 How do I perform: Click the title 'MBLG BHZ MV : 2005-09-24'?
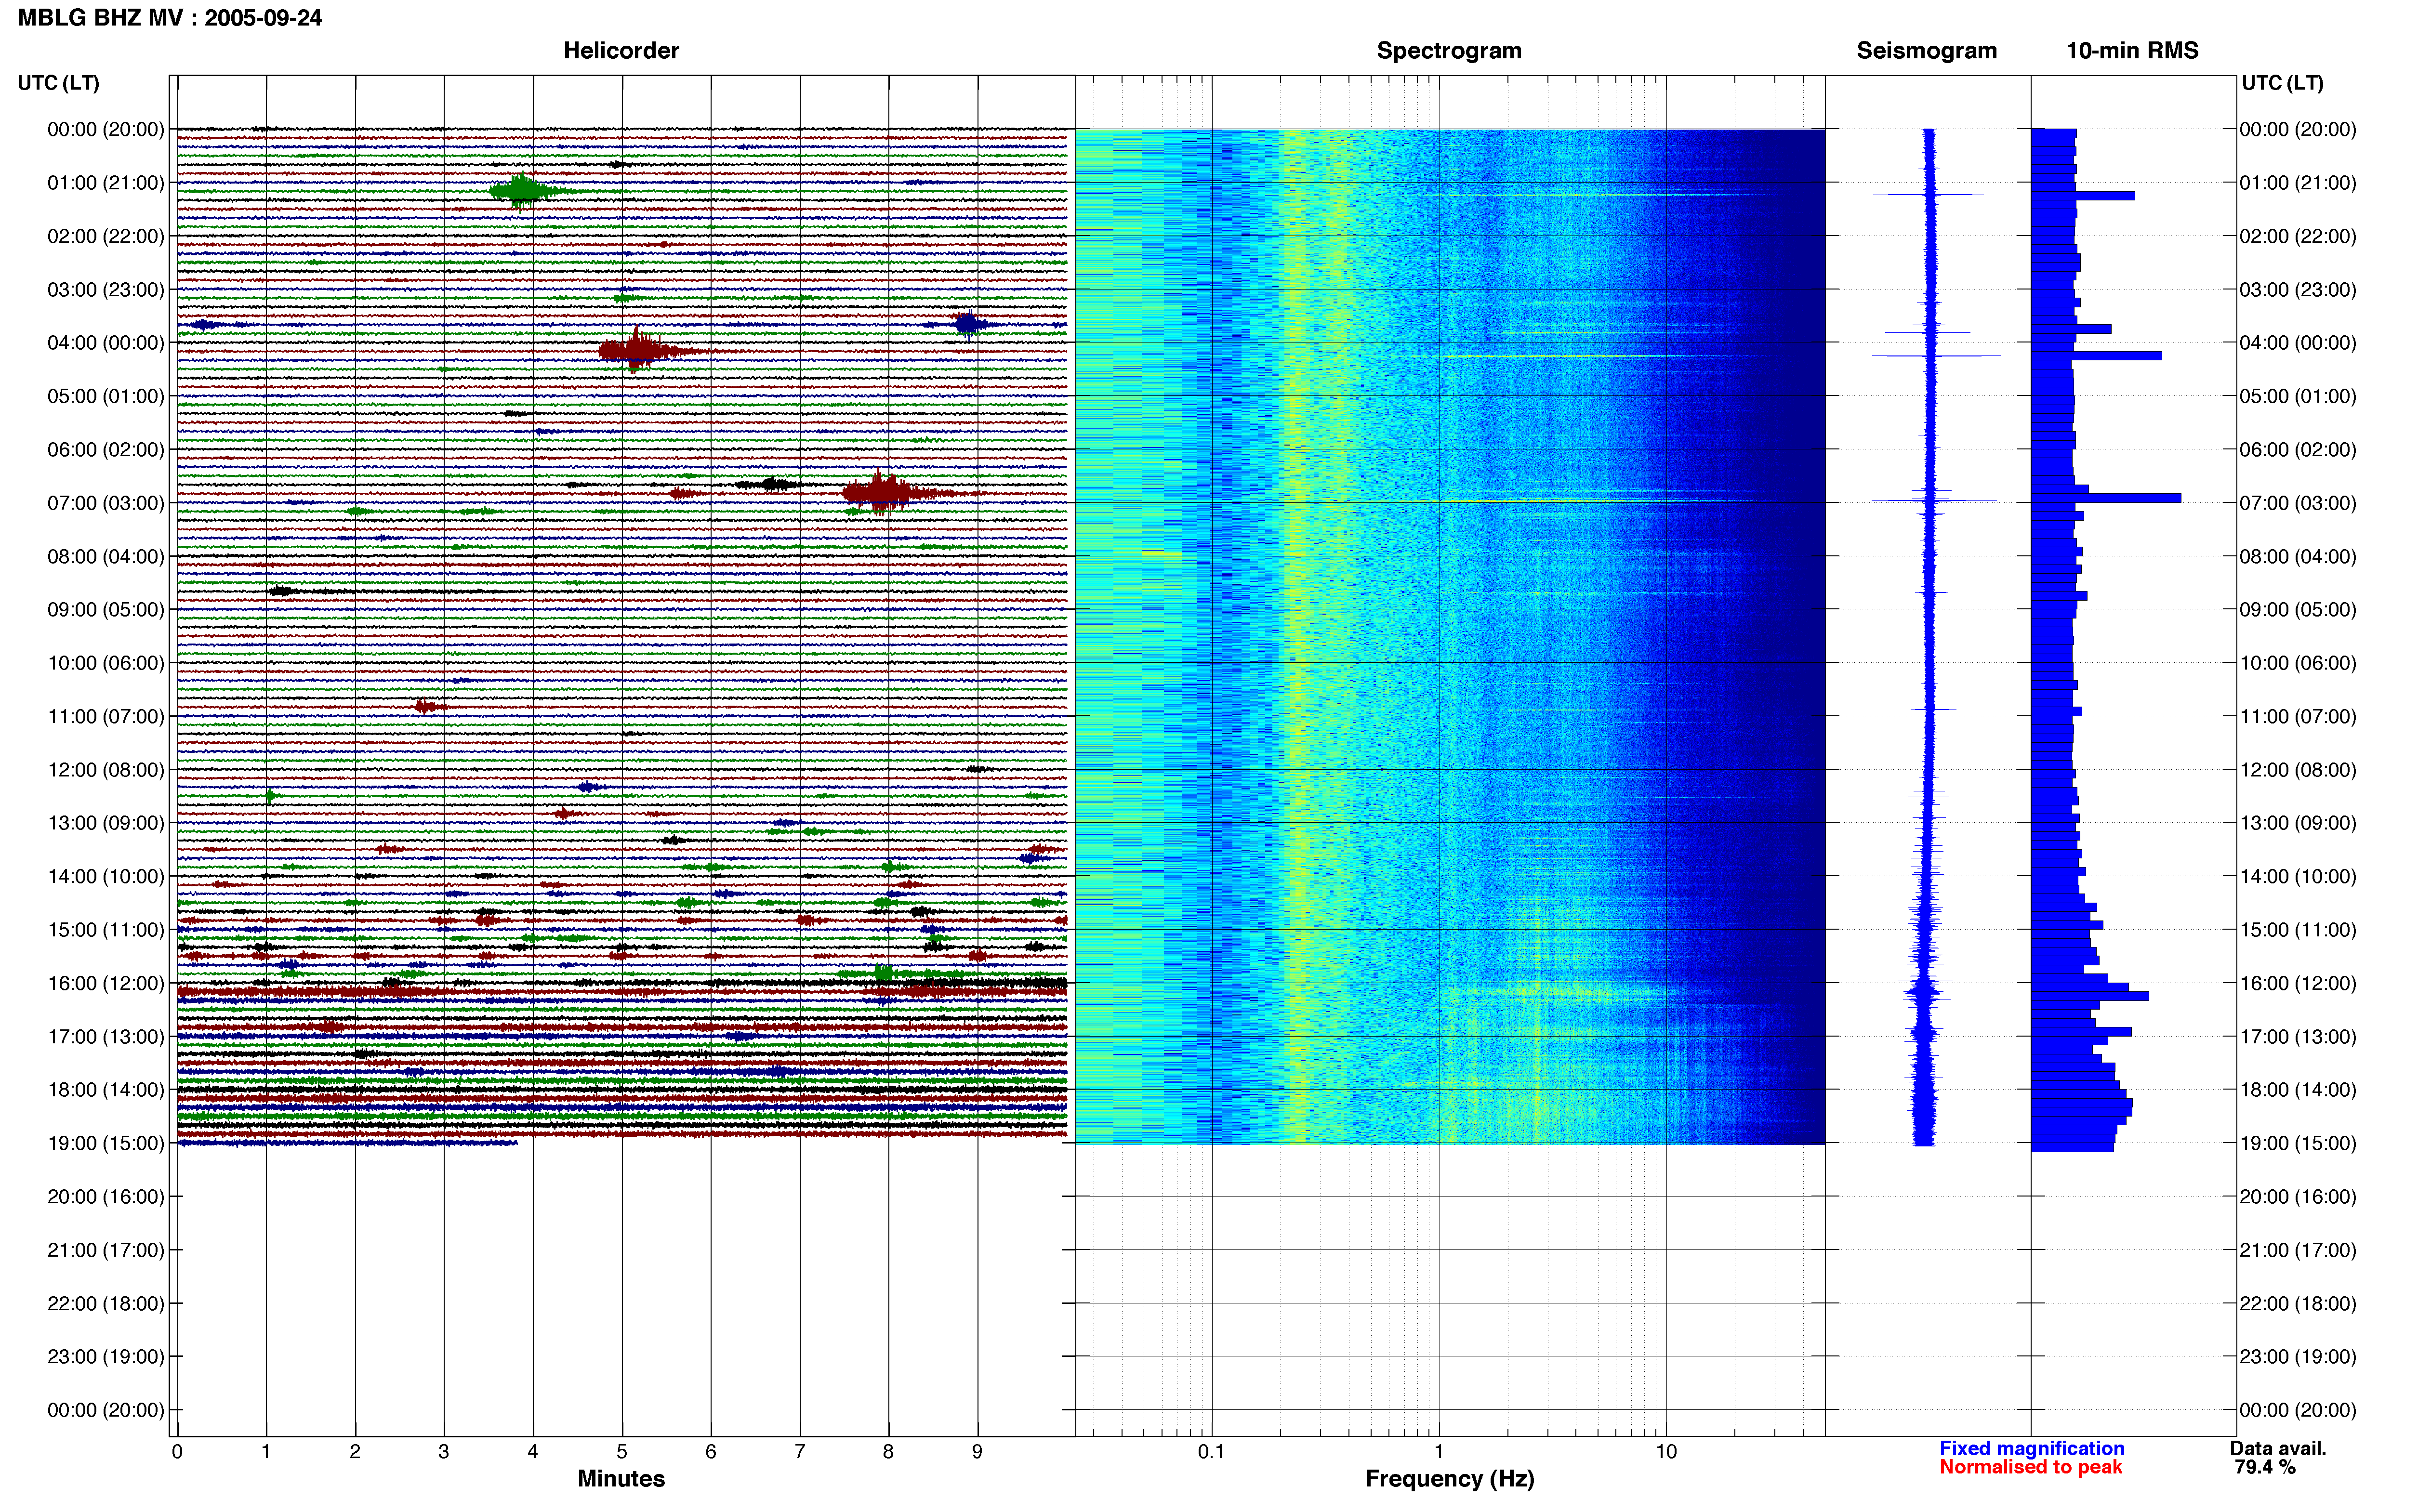[x=170, y=18]
